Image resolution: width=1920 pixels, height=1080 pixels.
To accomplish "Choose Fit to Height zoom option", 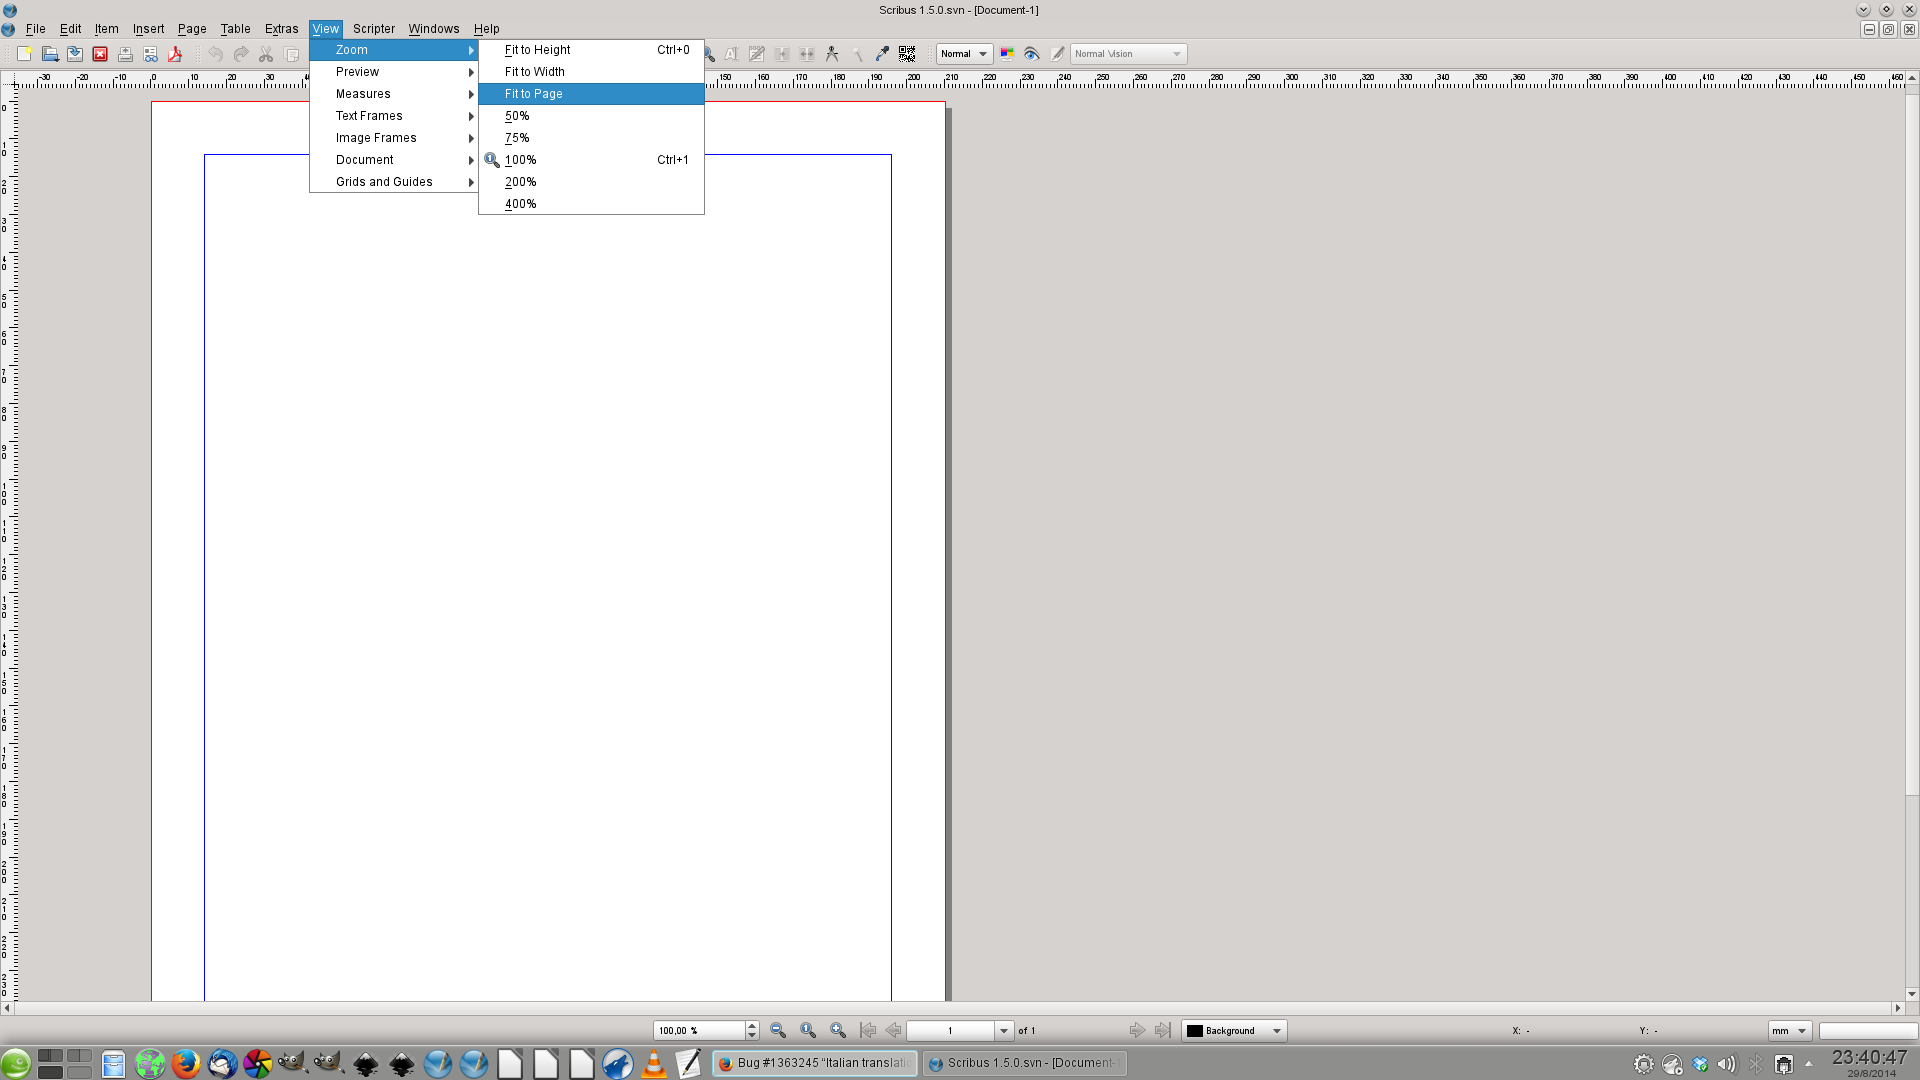I will (x=591, y=50).
